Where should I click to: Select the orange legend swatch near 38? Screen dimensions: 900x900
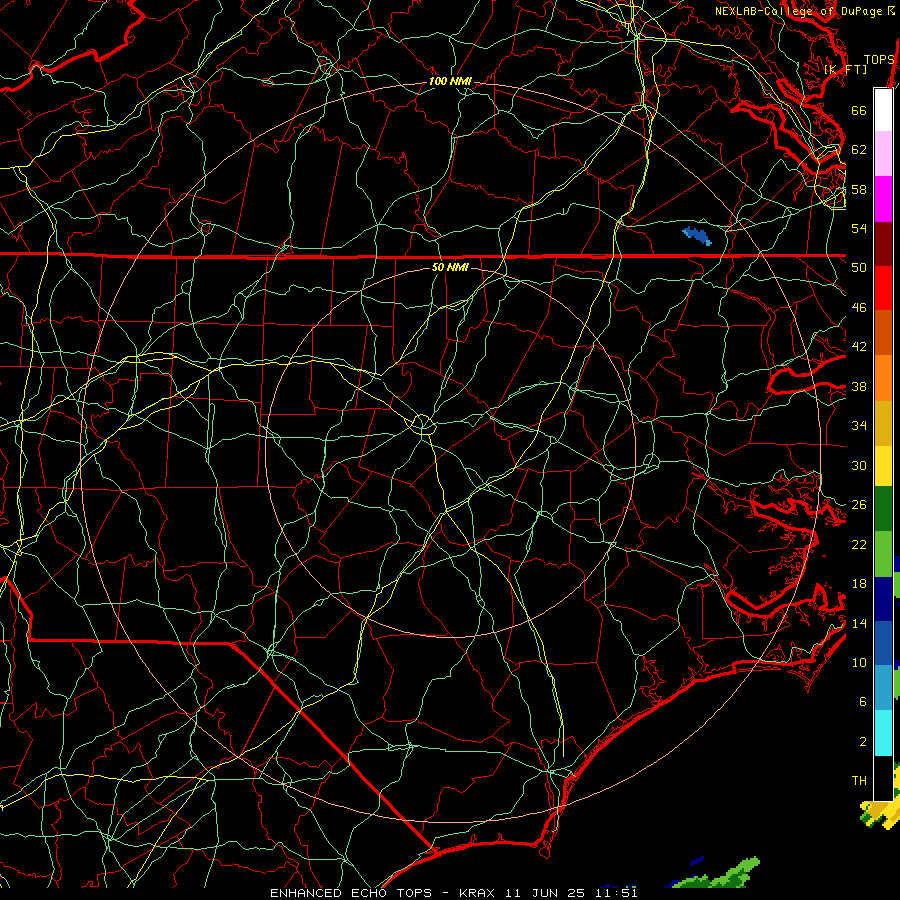(x=883, y=378)
